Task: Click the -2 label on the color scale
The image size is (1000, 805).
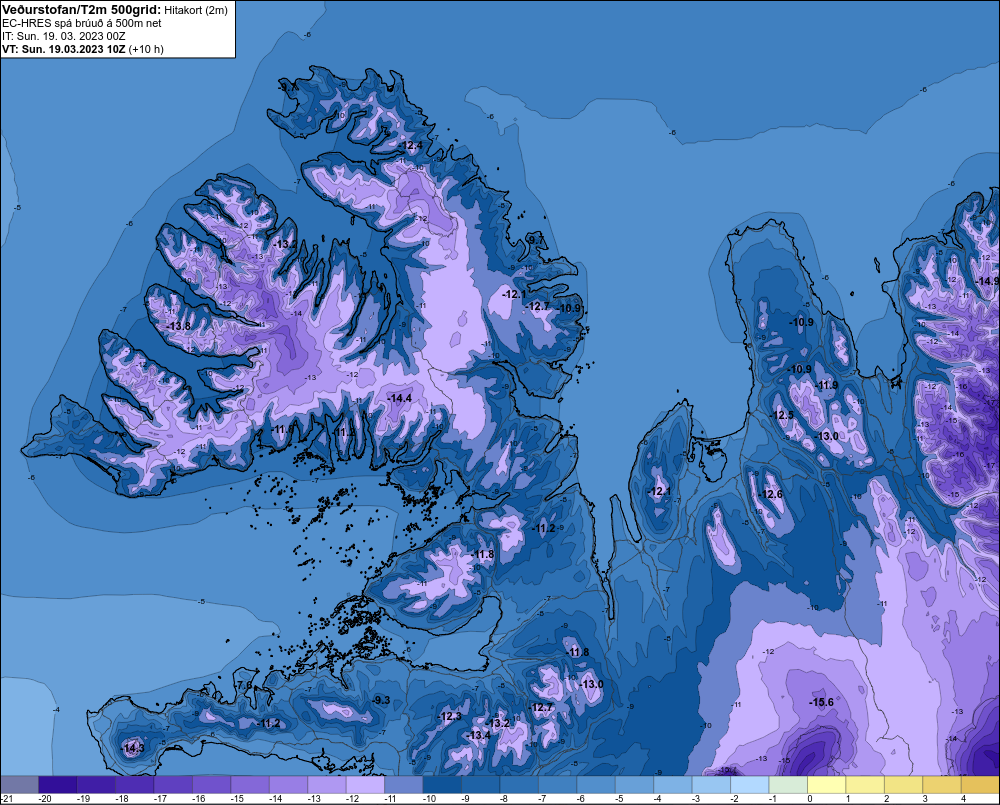Action: [734, 799]
